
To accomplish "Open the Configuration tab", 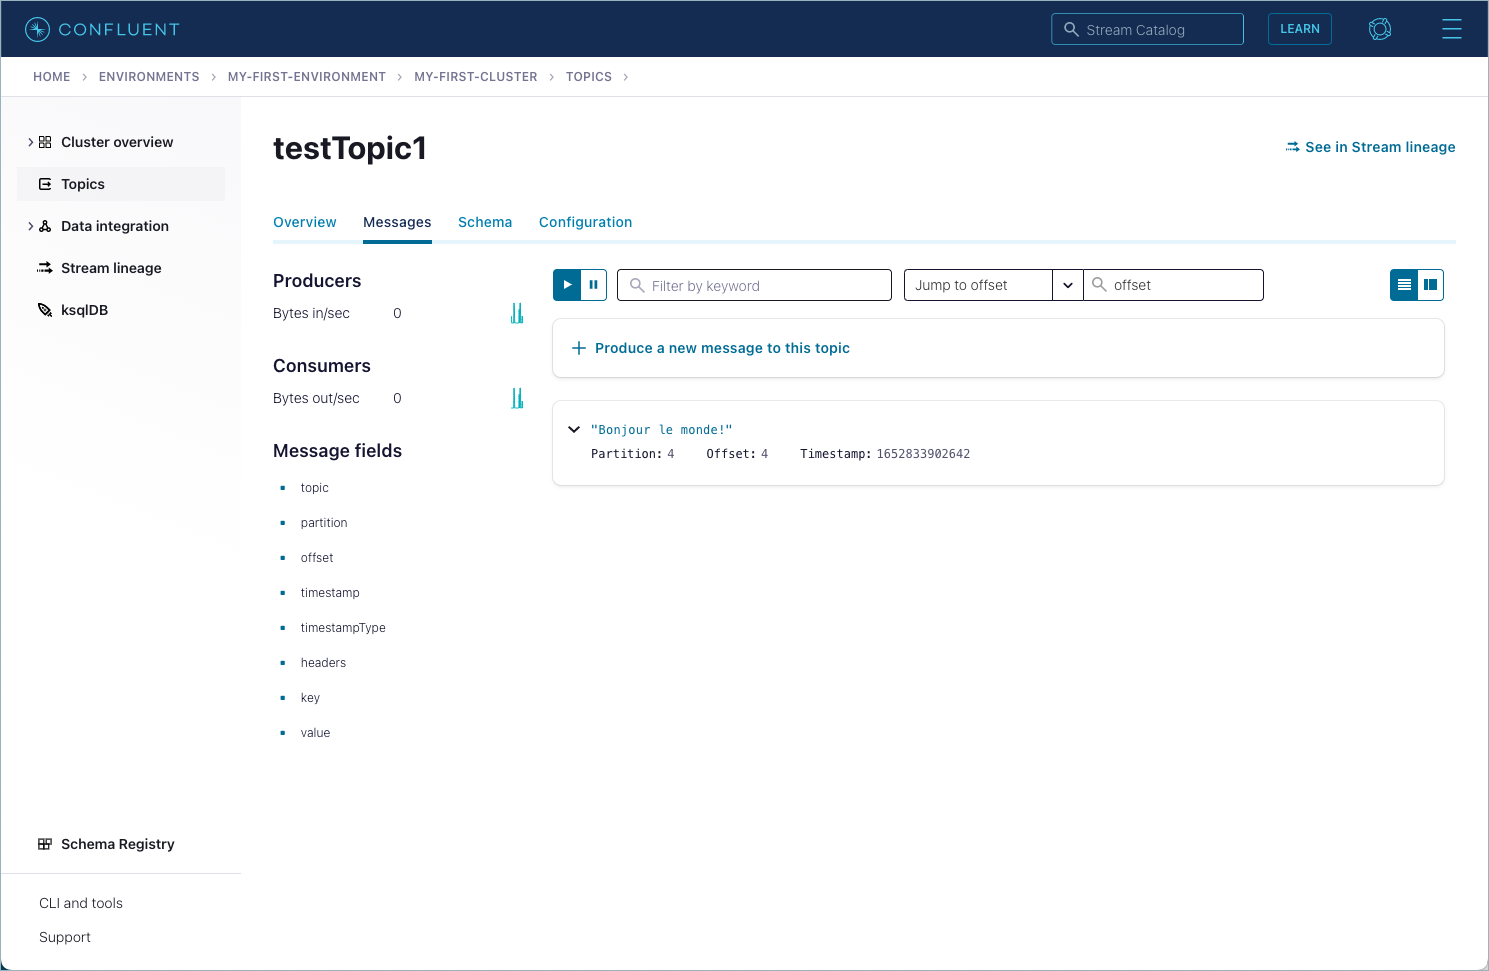I will 585,221.
